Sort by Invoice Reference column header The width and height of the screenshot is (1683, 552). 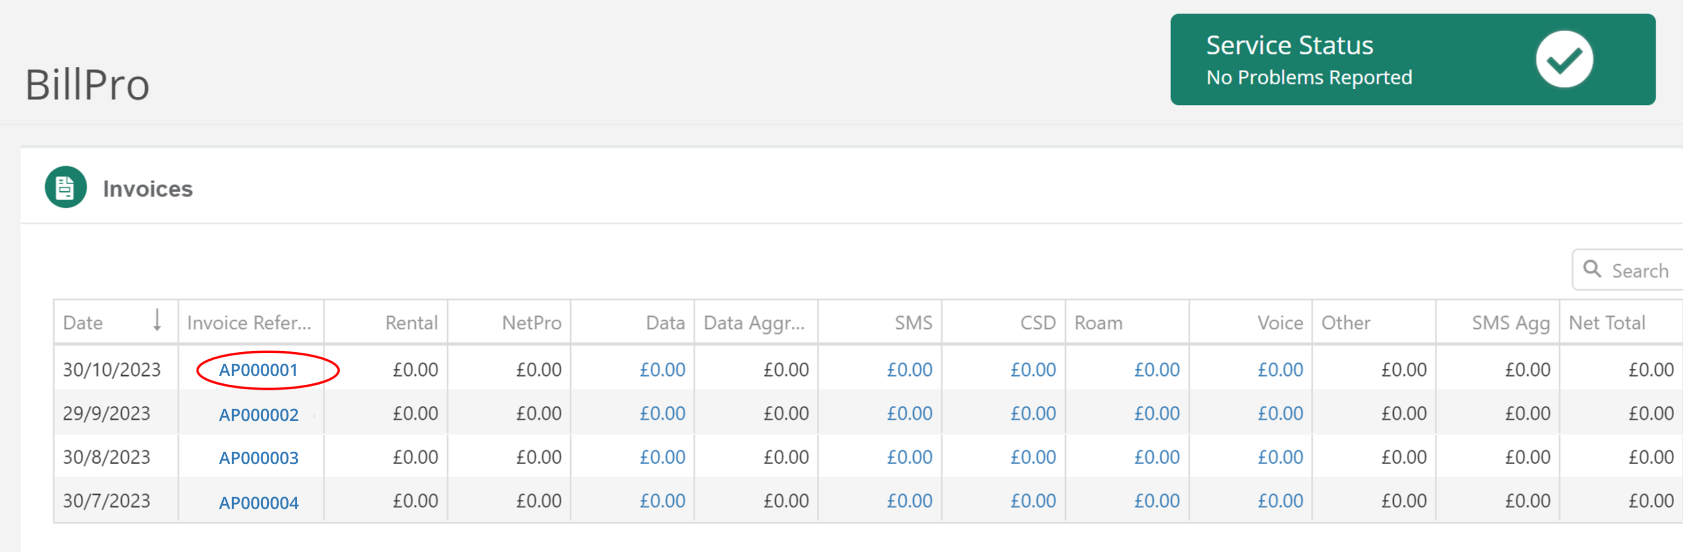pyautogui.click(x=249, y=323)
